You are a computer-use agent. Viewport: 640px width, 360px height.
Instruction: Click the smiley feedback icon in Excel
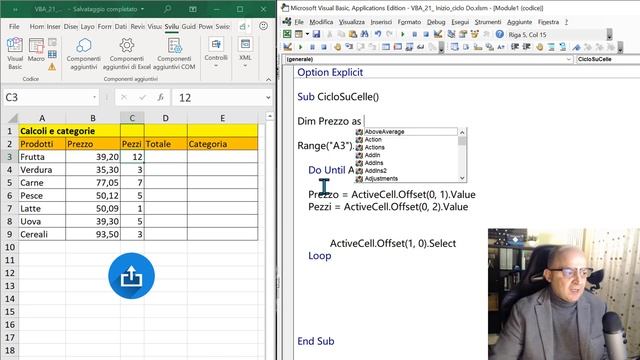264,27
